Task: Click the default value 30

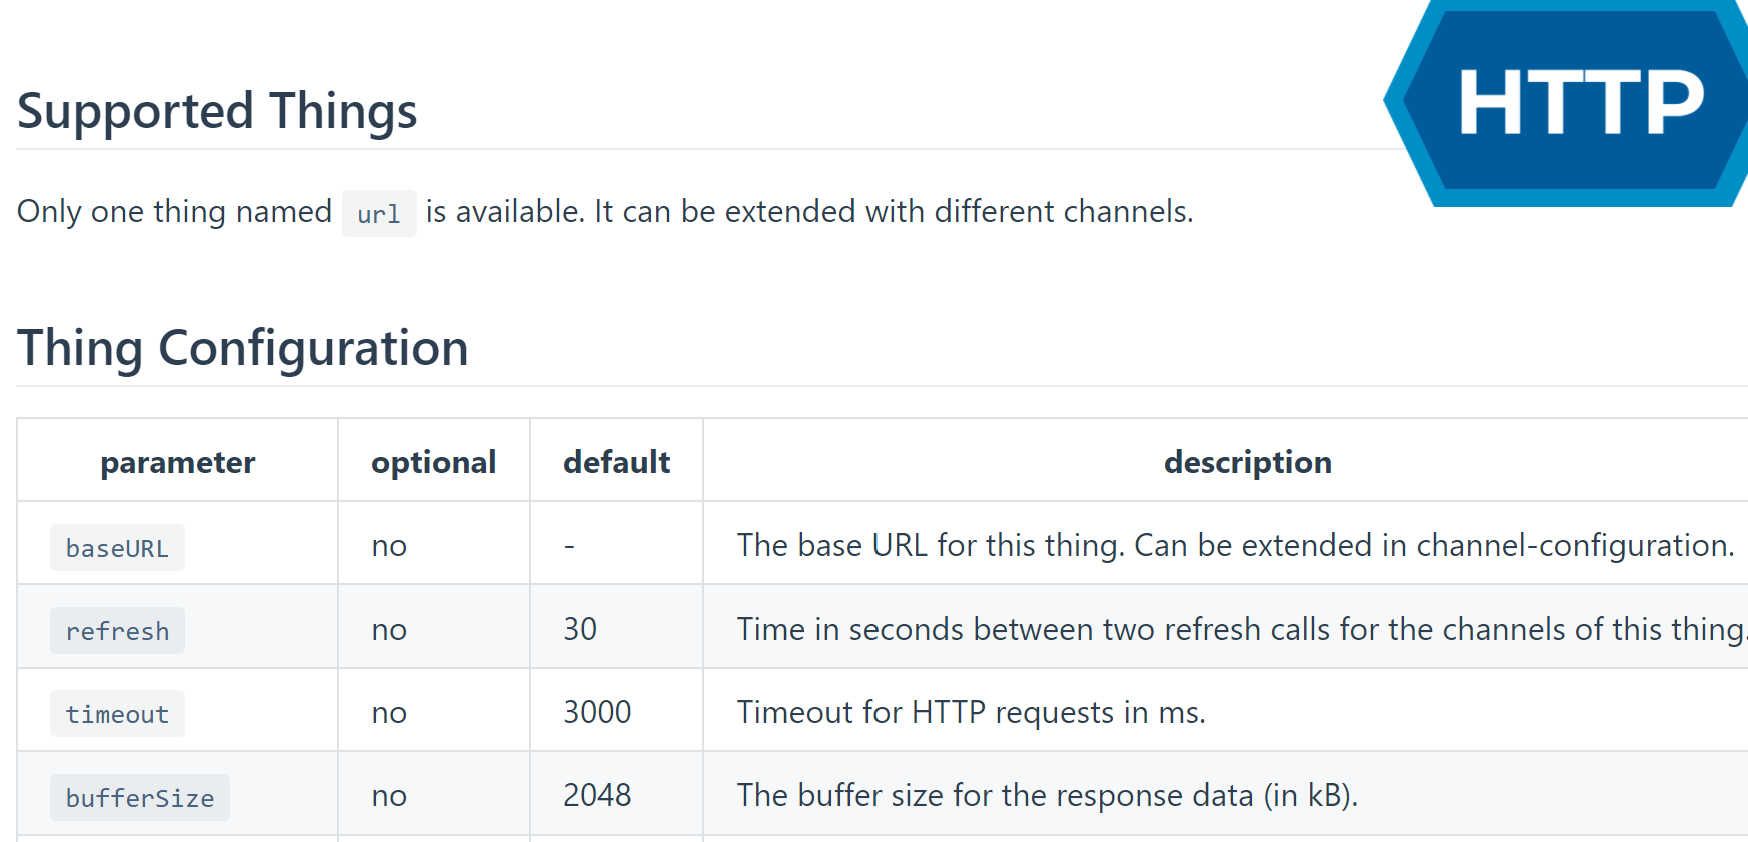Action: [580, 629]
